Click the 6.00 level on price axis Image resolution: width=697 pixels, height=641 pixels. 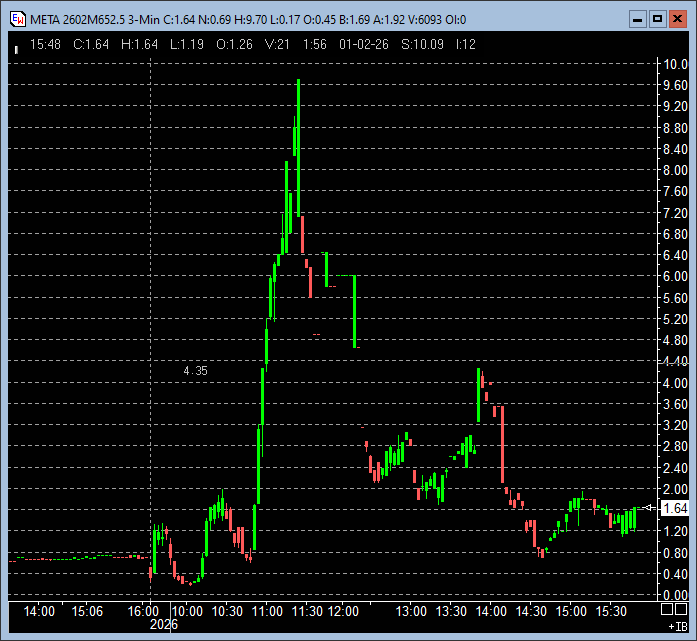coord(675,277)
